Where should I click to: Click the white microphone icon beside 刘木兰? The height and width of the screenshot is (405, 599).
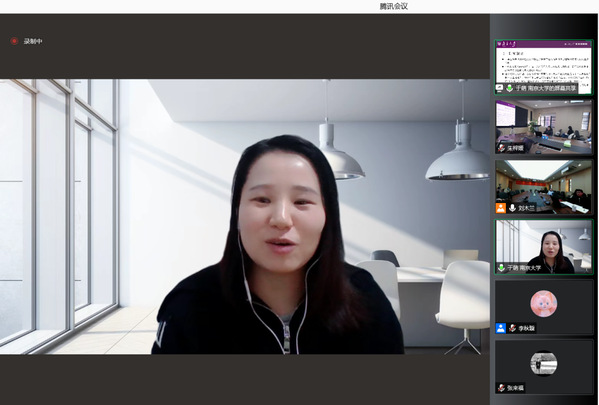pos(512,208)
